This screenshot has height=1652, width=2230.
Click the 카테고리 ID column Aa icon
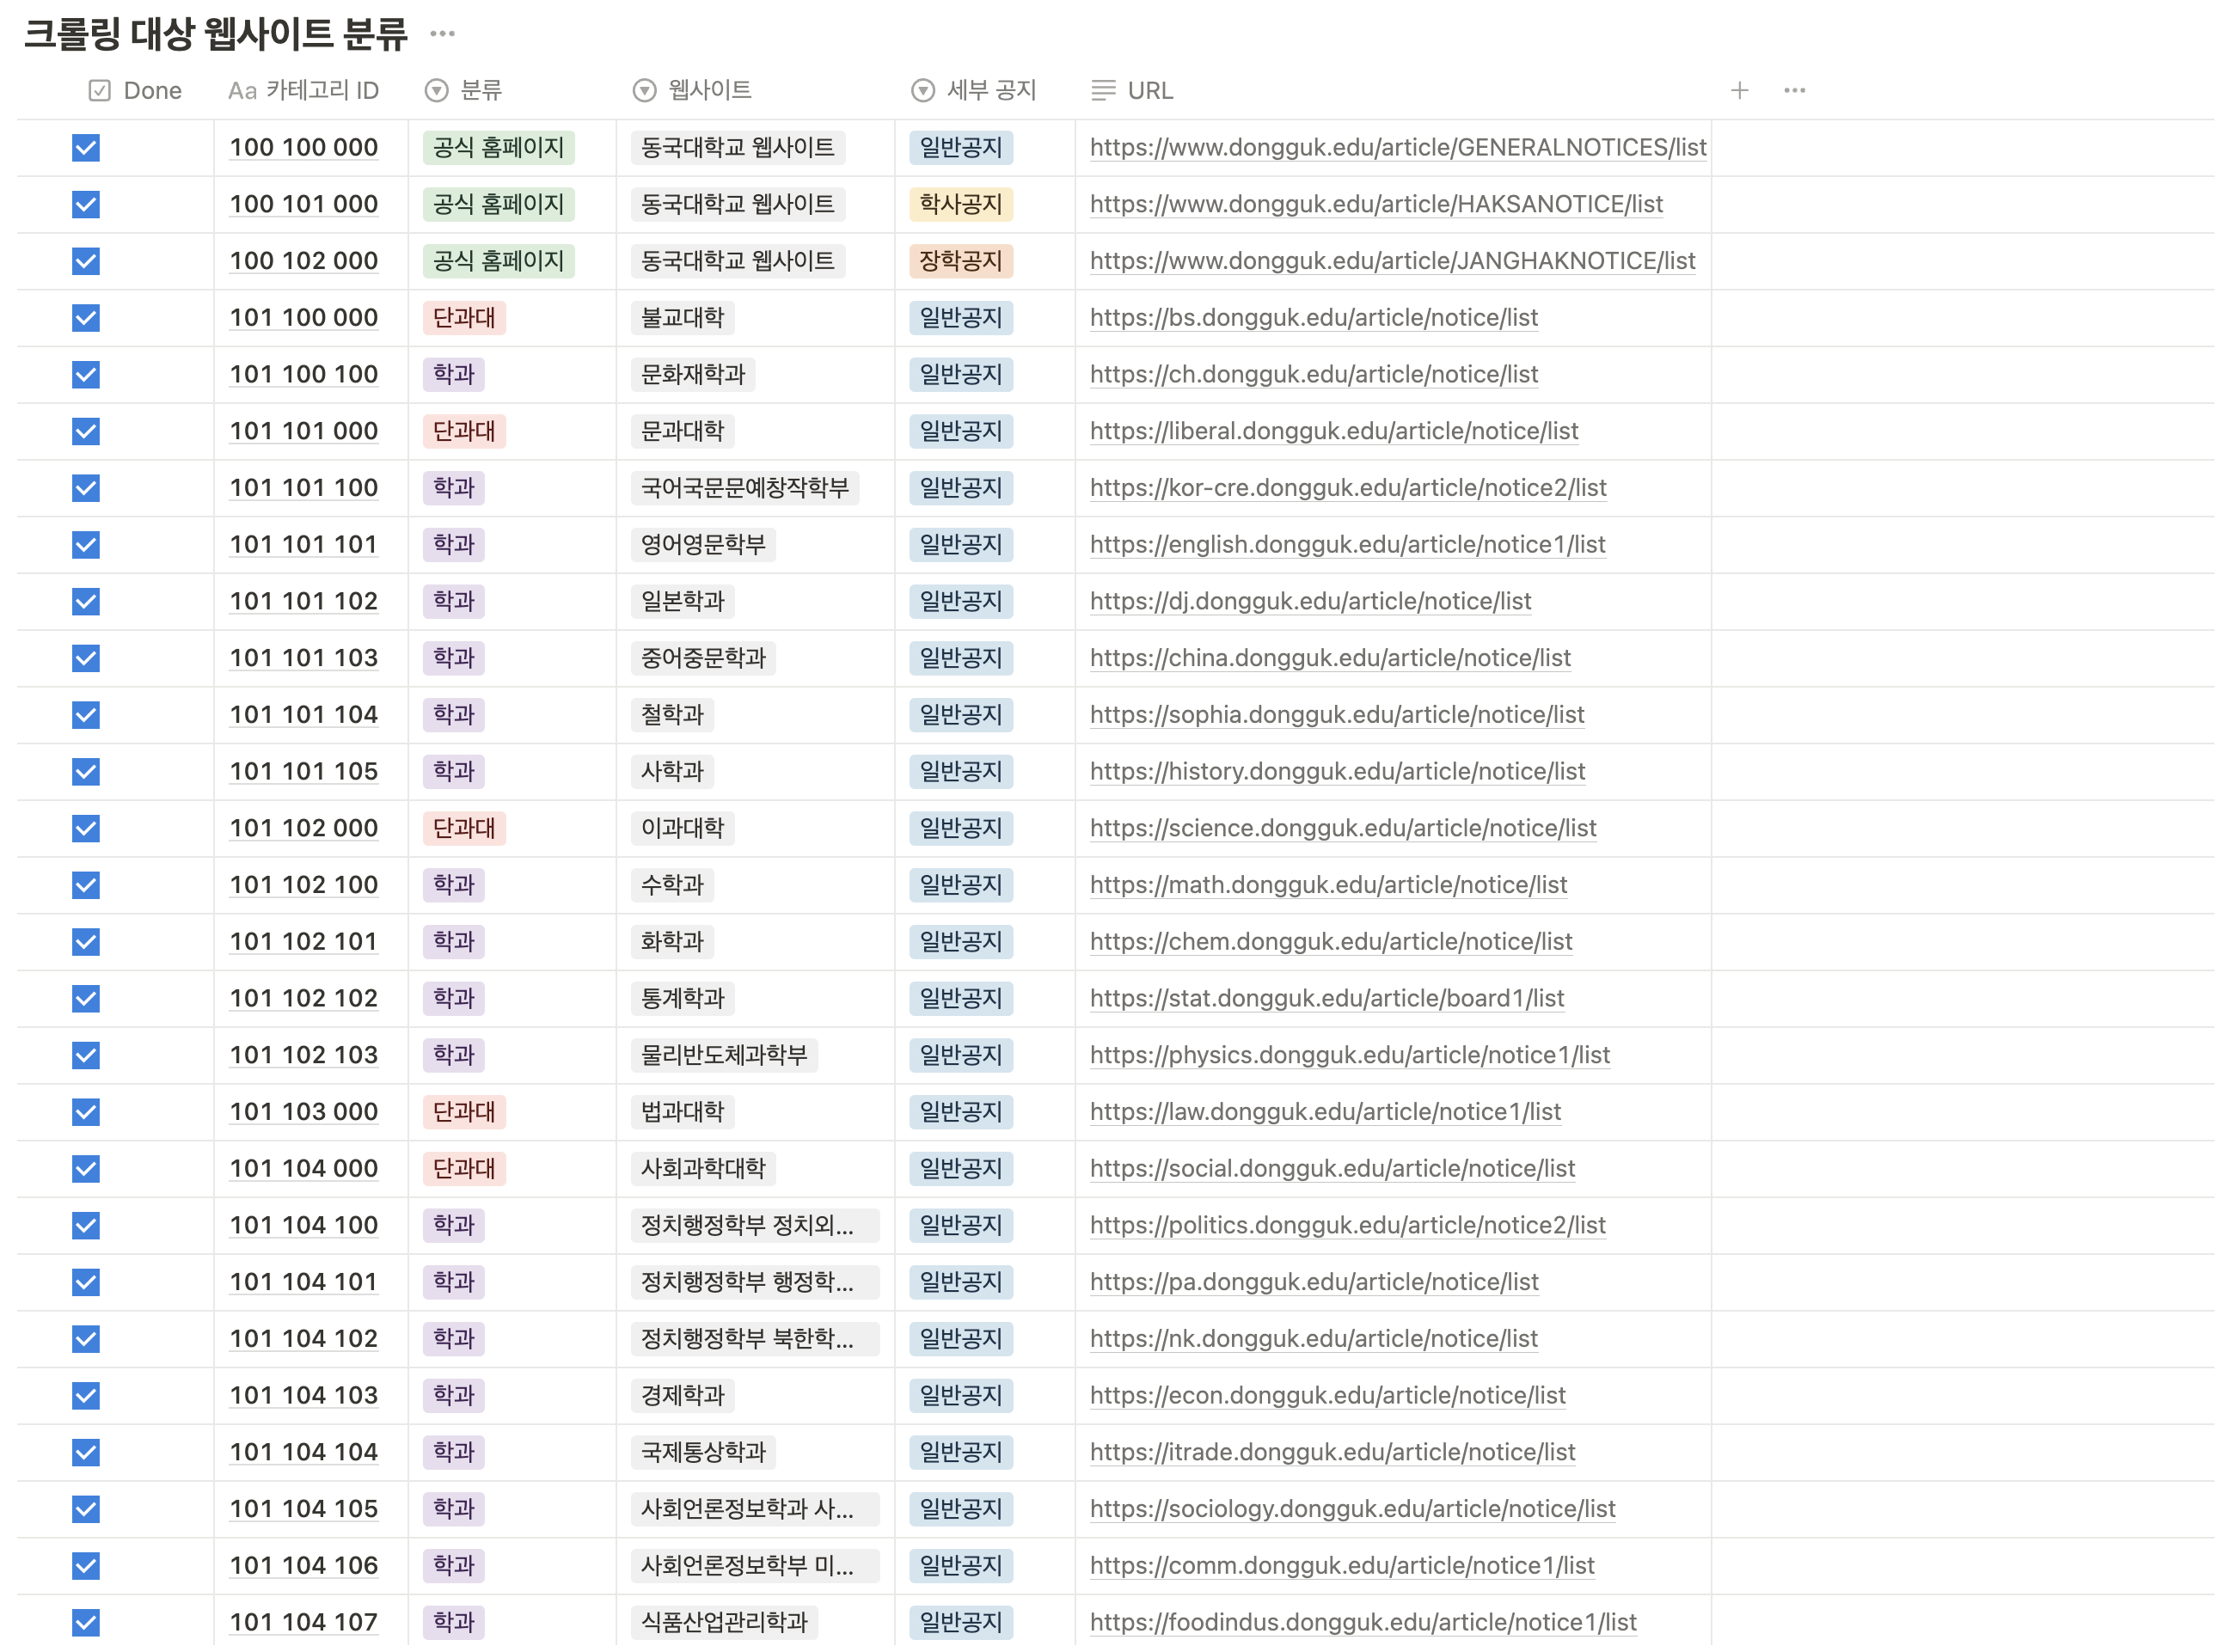tap(242, 91)
